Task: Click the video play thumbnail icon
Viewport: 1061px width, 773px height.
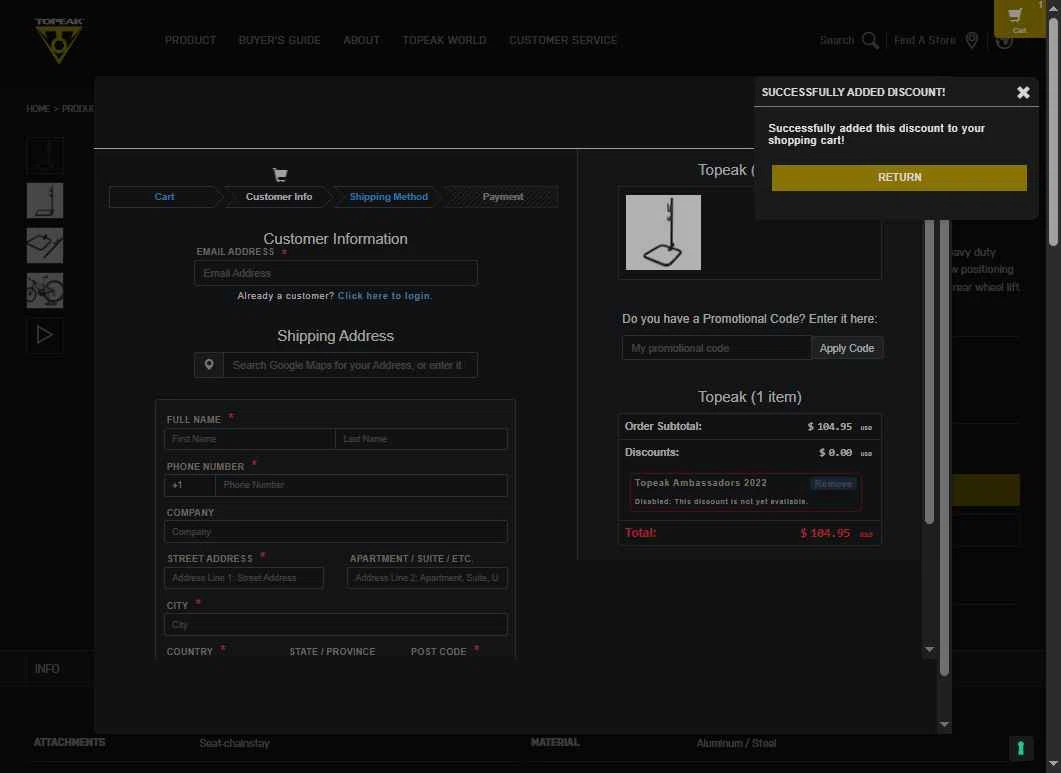Action: [x=45, y=335]
